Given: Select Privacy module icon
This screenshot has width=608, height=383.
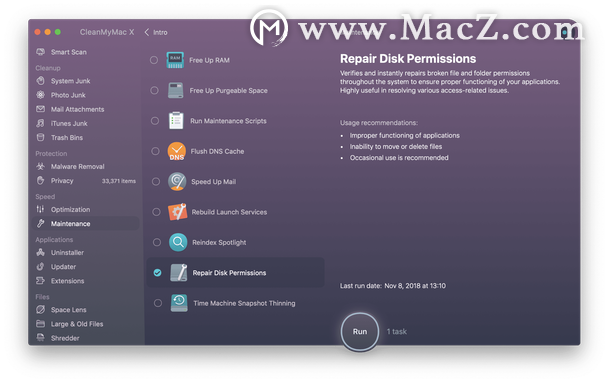Looking at the screenshot, I should pos(40,181).
